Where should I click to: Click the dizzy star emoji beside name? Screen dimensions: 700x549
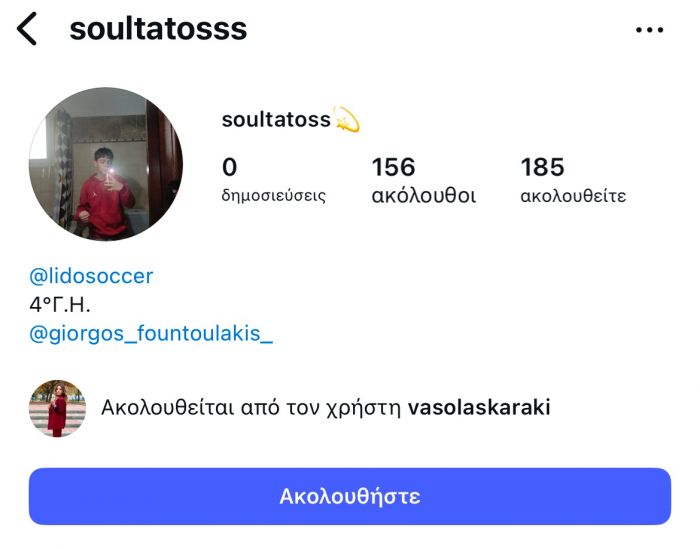coord(346,120)
